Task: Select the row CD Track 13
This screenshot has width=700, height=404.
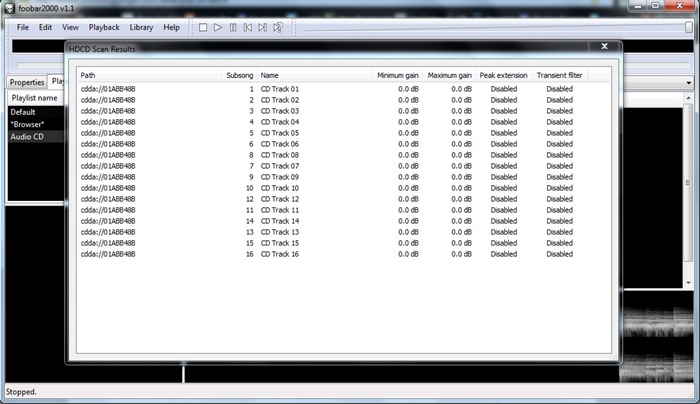Action: pos(344,232)
